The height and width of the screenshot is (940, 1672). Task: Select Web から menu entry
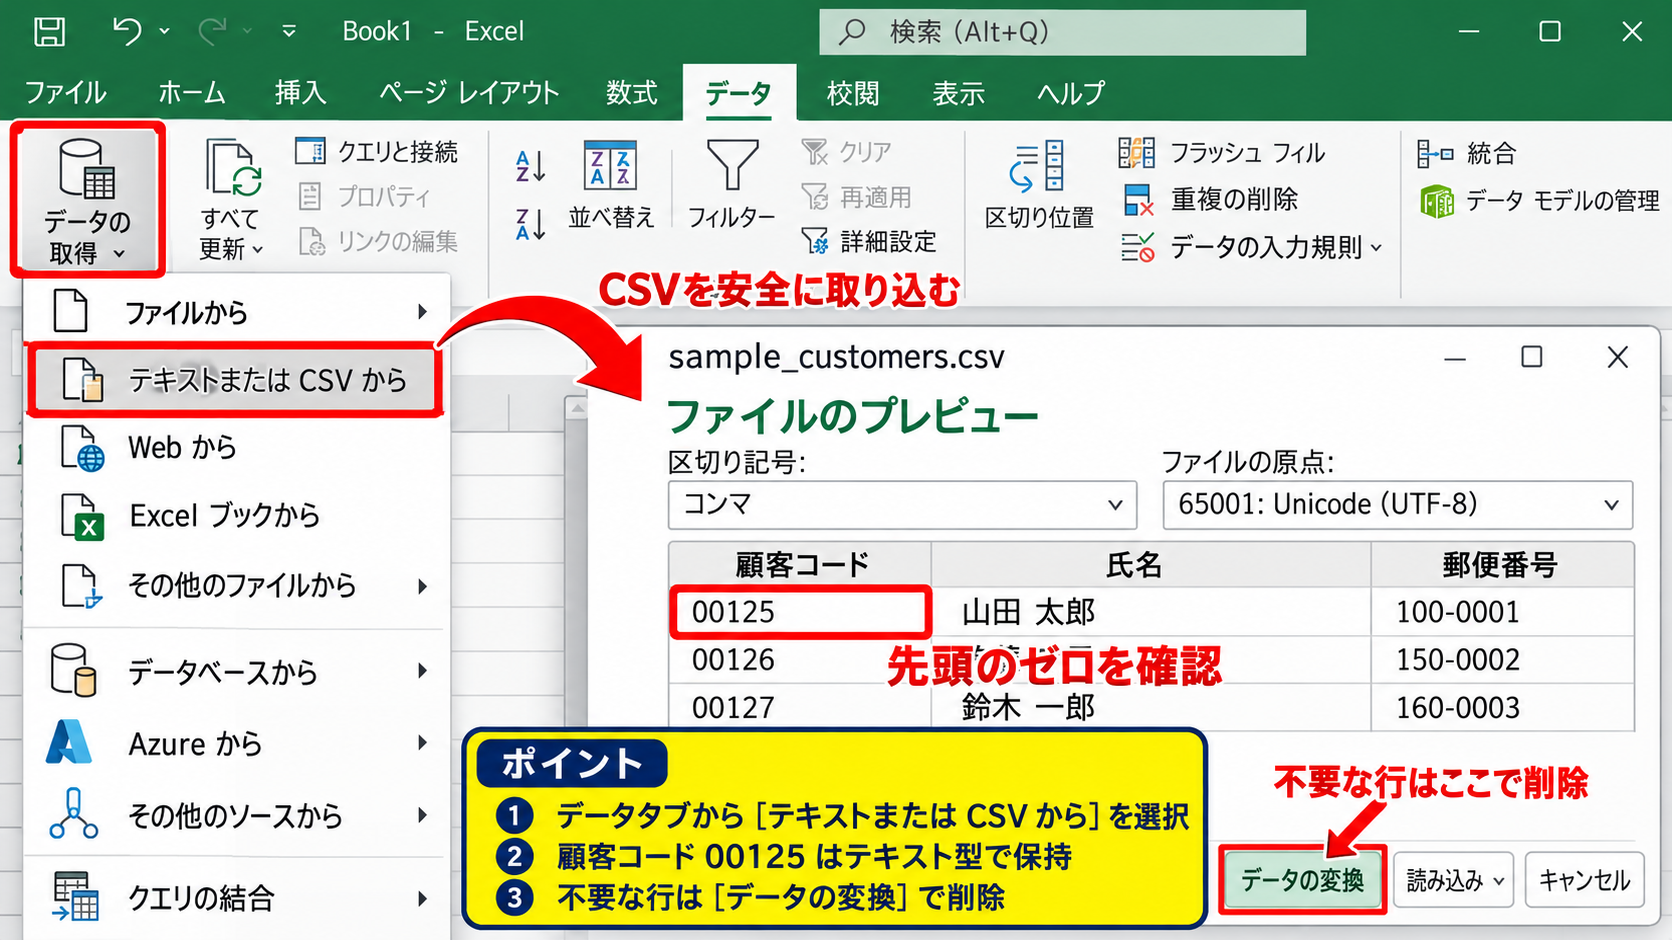pyautogui.click(x=236, y=447)
